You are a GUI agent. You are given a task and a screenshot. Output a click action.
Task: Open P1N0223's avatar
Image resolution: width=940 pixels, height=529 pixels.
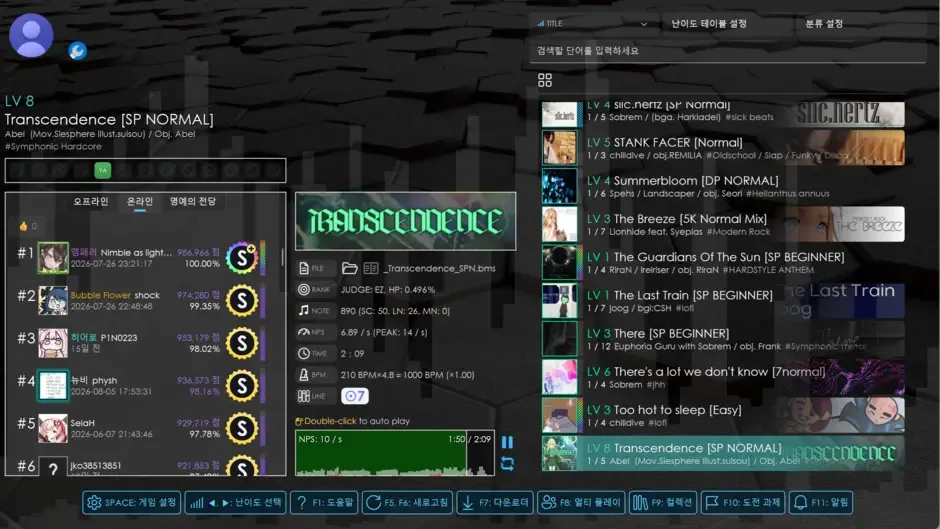pos(53,343)
